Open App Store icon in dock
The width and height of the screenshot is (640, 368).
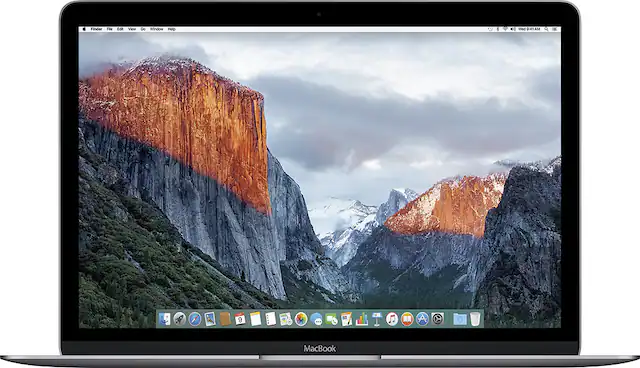pos(422,319)
